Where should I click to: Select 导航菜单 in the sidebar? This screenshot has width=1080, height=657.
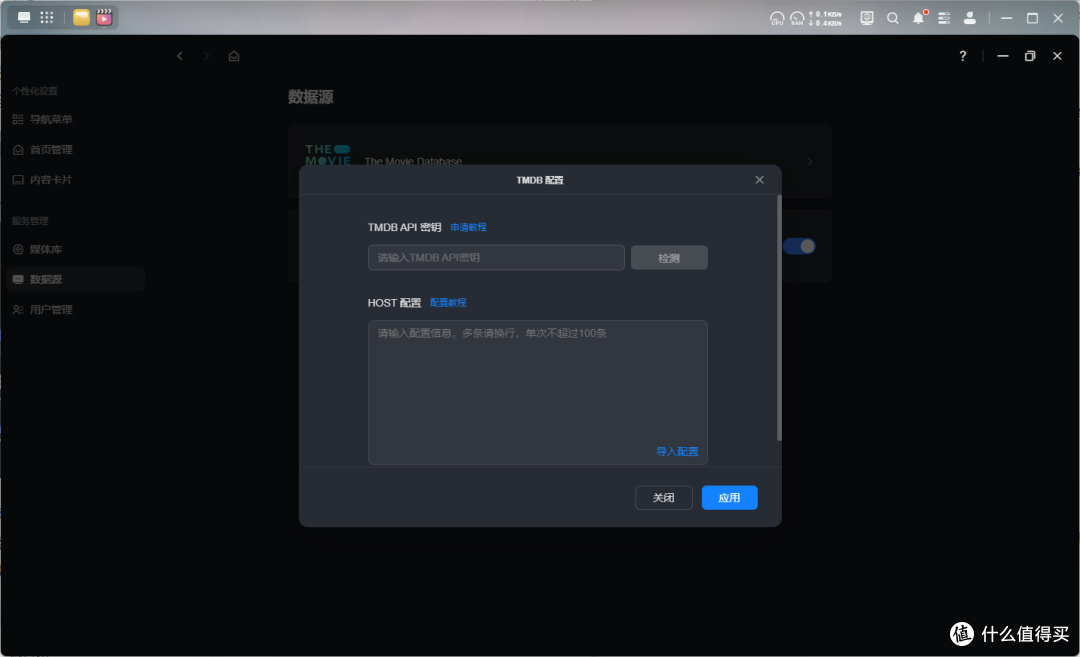click(x=75, y=119)
